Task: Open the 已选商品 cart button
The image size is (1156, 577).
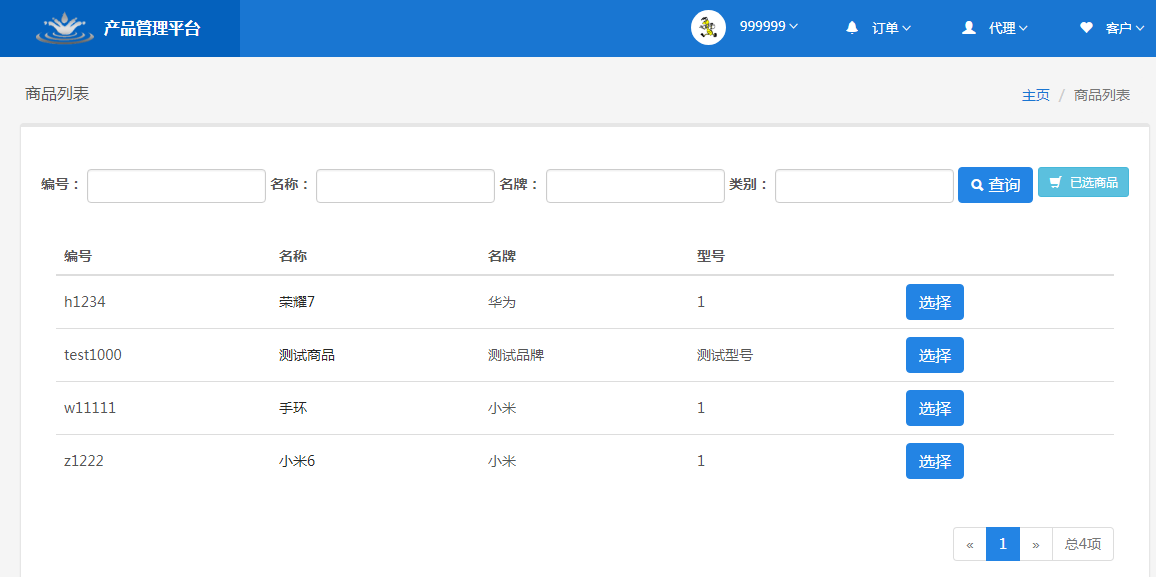Action: (x=1083, y=182)
